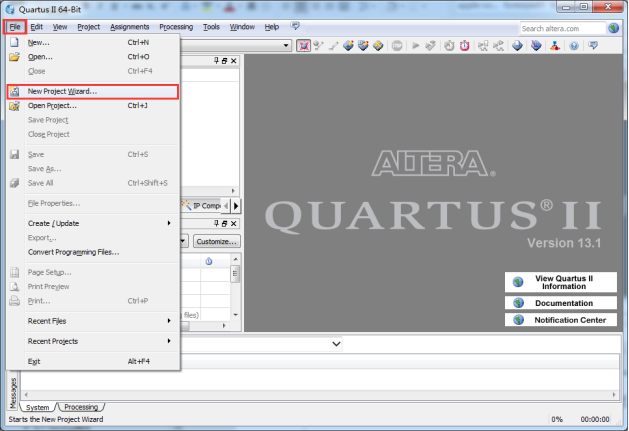The image size is (629, 431).
Task: Click the task list vertical scrollbar thumb
Action: (x=235, y=274)
